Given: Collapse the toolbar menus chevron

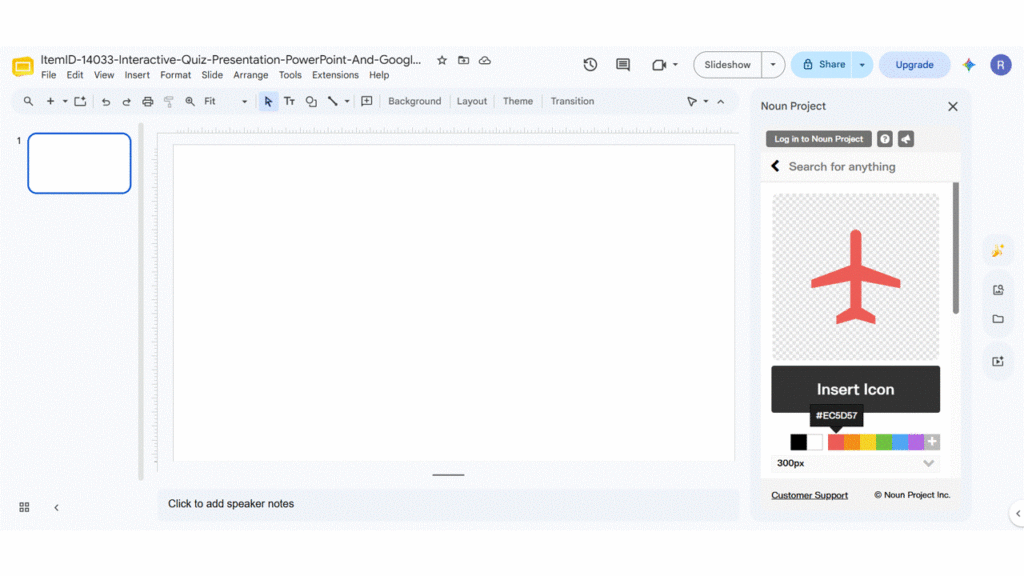Looking at the screenshot, I should point(721,101).
